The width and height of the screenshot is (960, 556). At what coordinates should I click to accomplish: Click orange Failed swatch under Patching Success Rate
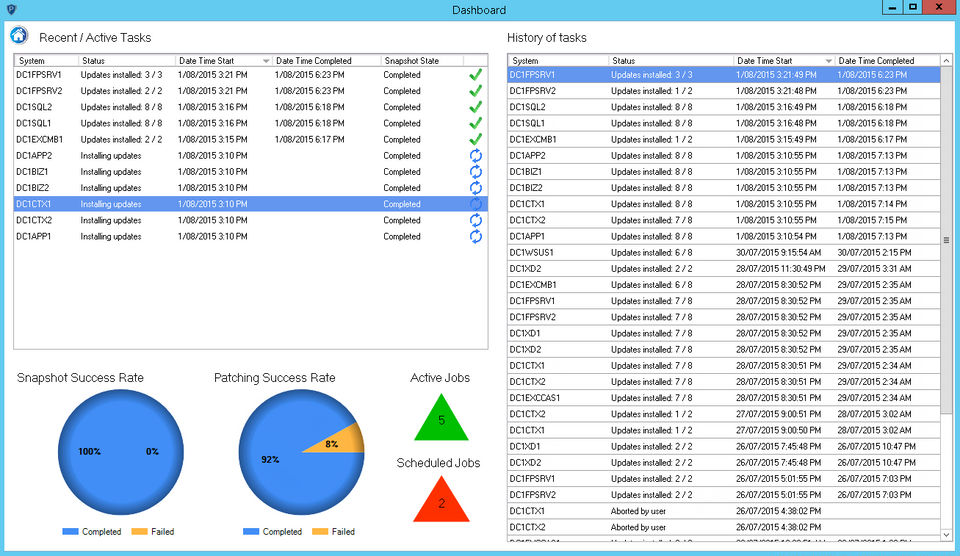click(320, 532)
